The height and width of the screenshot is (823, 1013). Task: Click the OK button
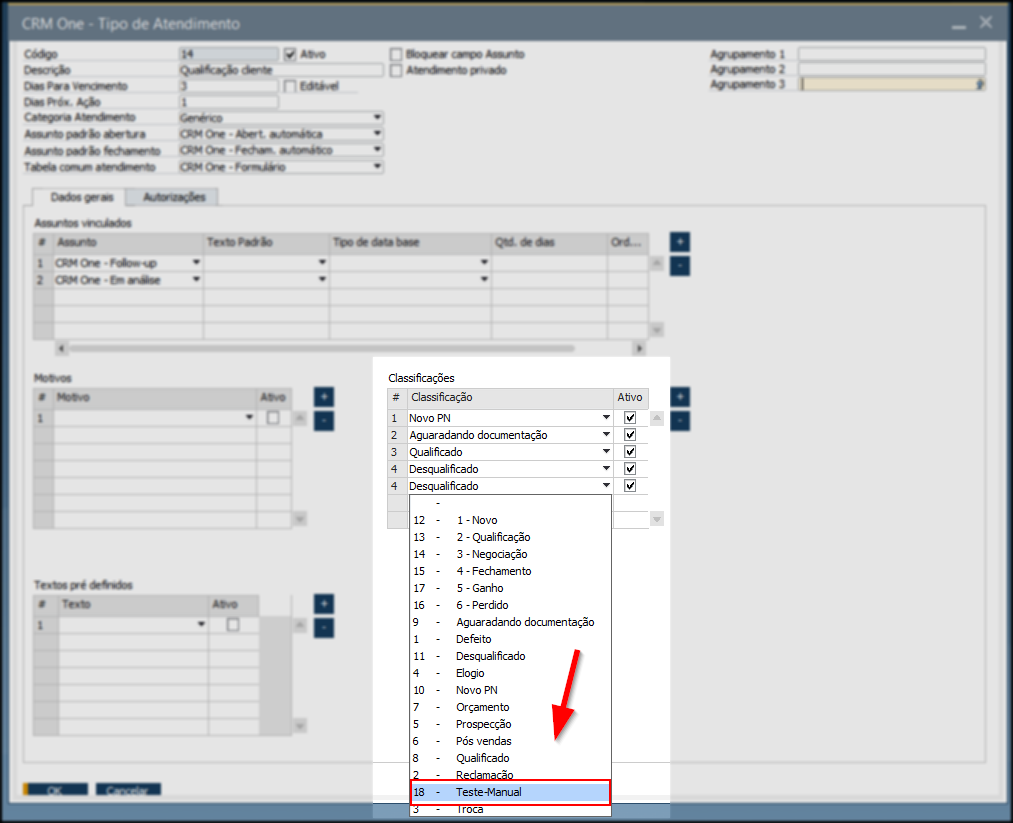(54, 790)
